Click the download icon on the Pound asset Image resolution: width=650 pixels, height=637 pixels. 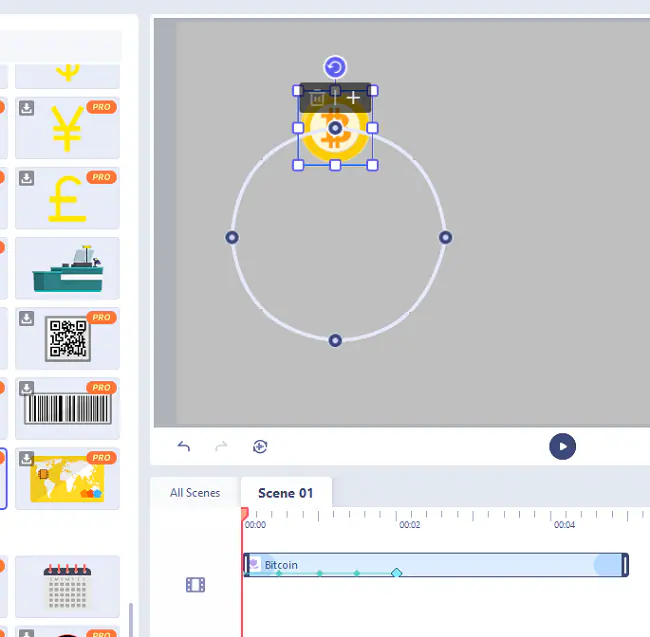pos(27,178)
